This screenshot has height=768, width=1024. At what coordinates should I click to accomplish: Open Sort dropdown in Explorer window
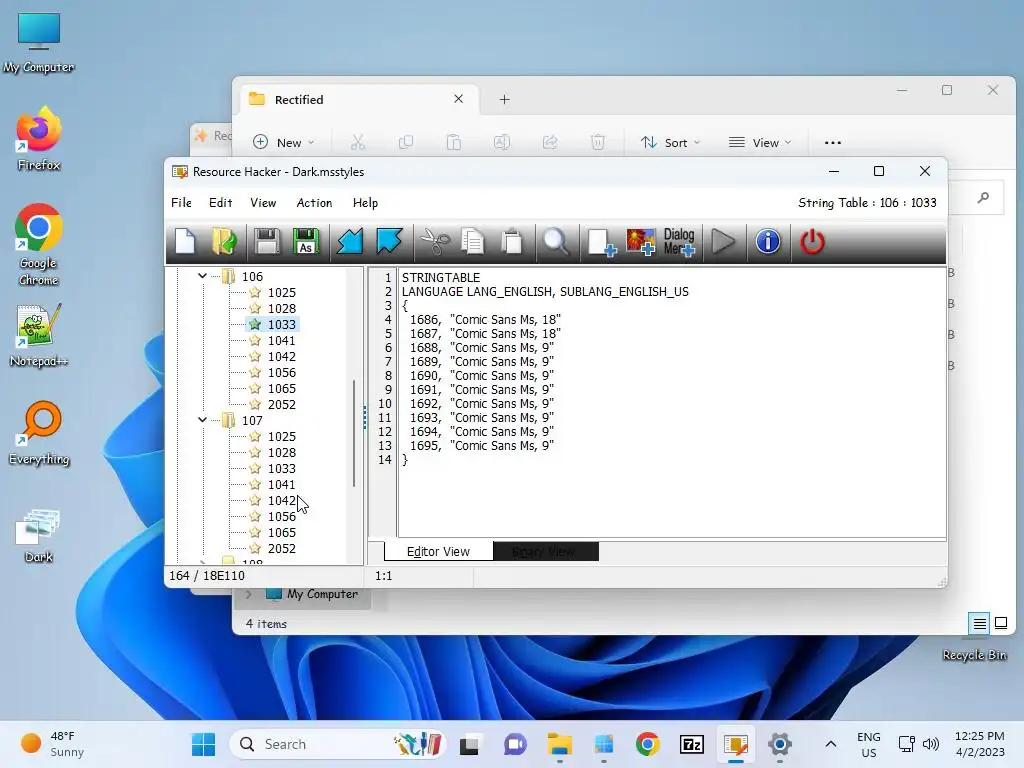click(x=670, y=142)
